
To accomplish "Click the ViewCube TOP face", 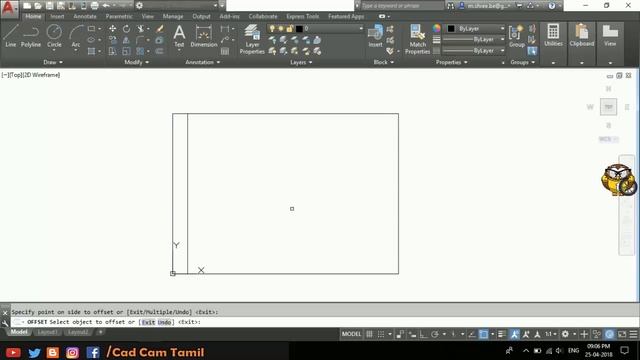I will click(x=608, y=107).
